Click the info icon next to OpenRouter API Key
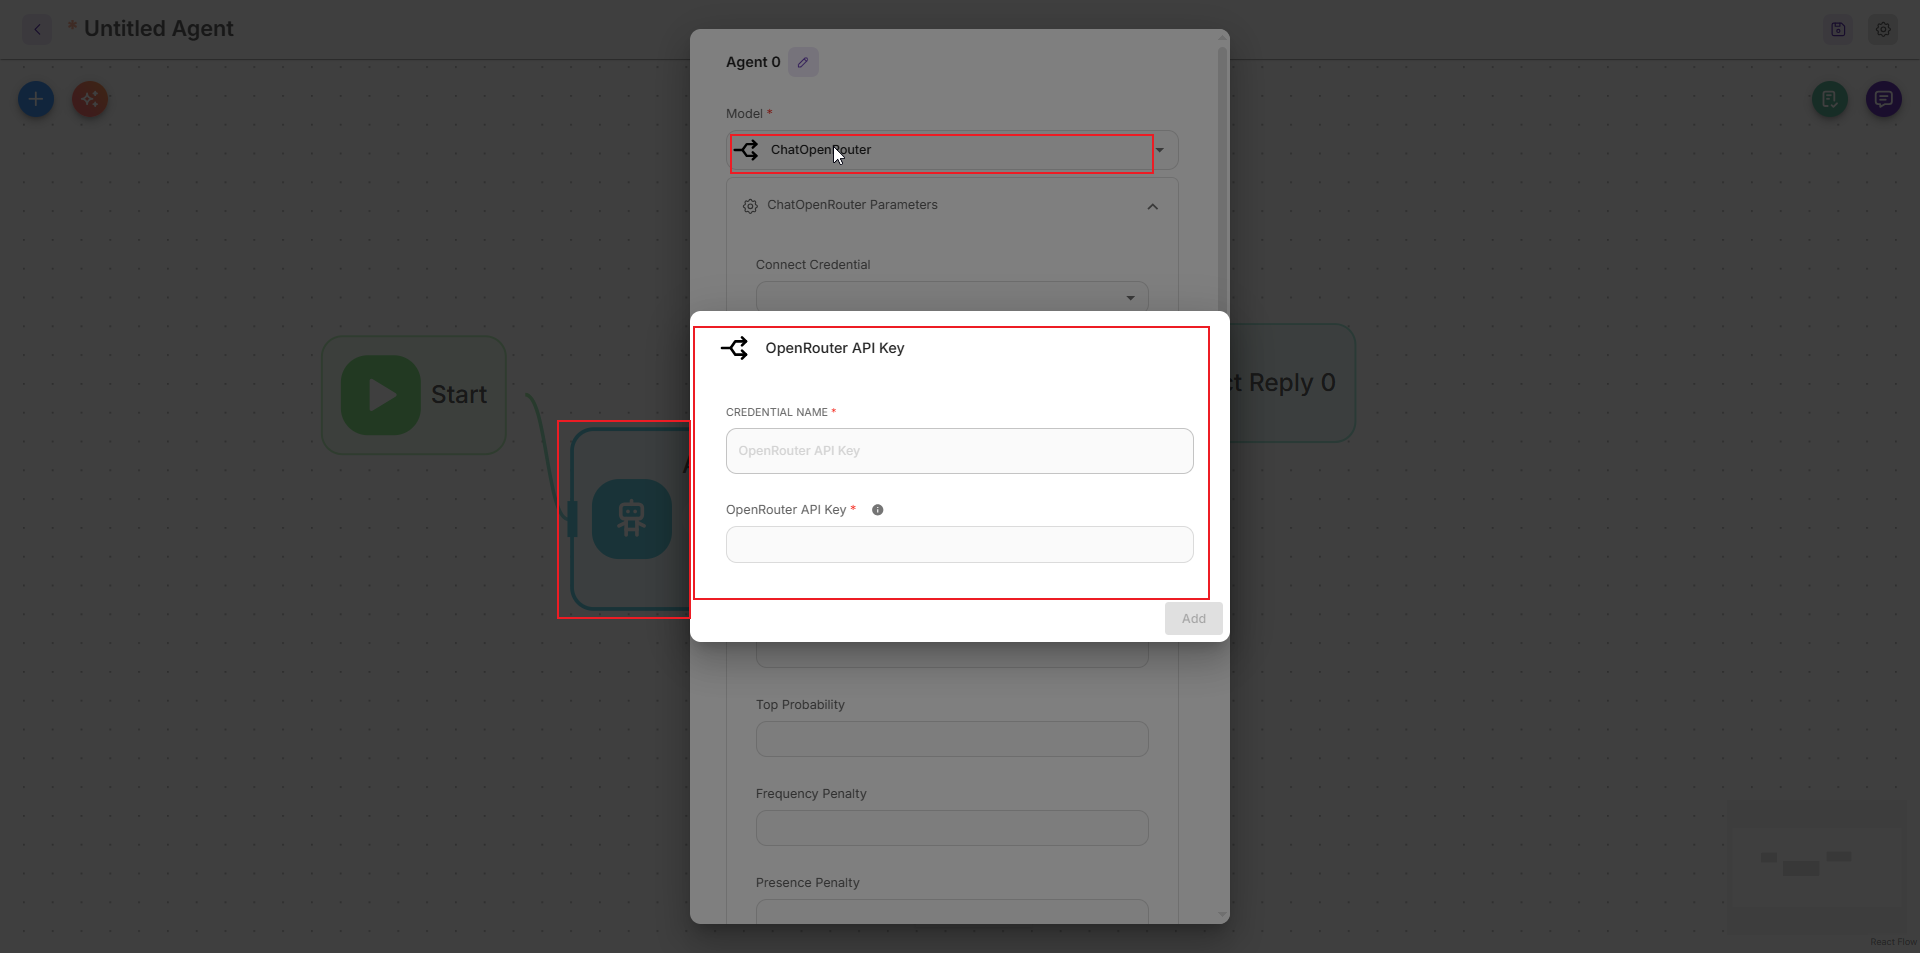This screenshot has height=953, width=1920. point(877,510)
